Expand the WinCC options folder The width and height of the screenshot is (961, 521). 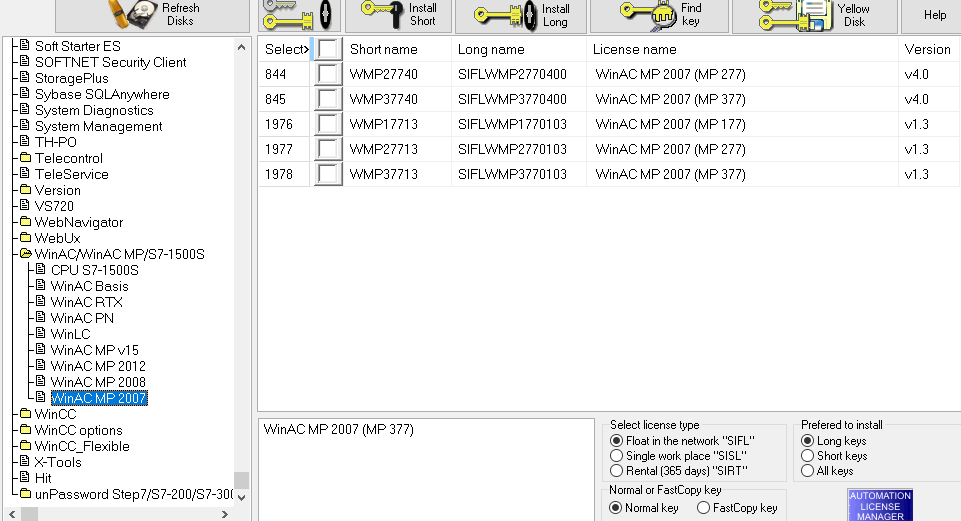[25, 430]
